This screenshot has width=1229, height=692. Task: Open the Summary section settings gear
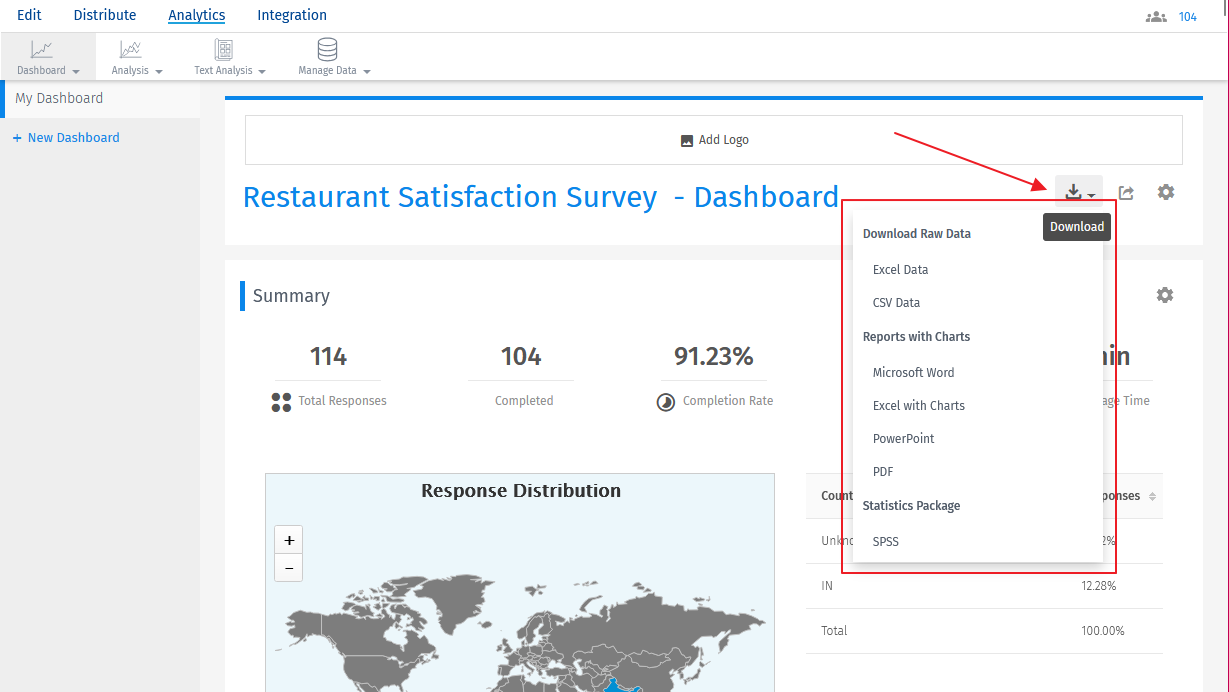pos(1164,295)
